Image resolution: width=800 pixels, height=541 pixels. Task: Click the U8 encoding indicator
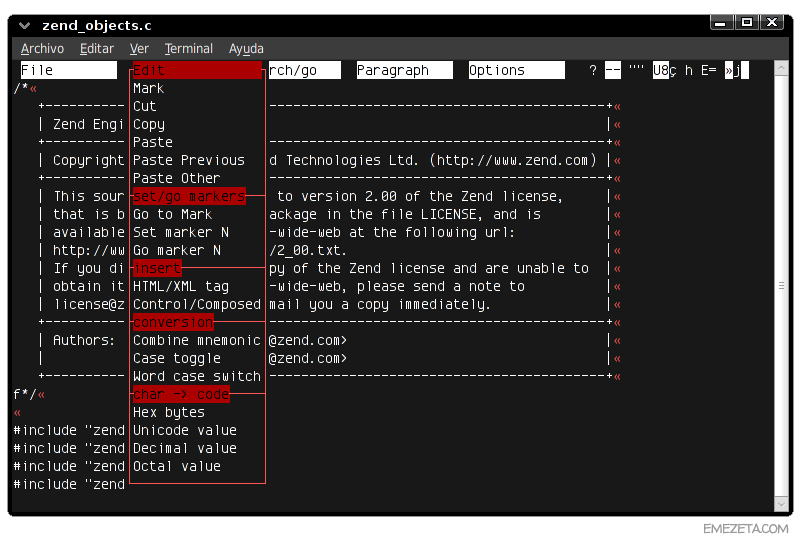[x=661, y=70]
